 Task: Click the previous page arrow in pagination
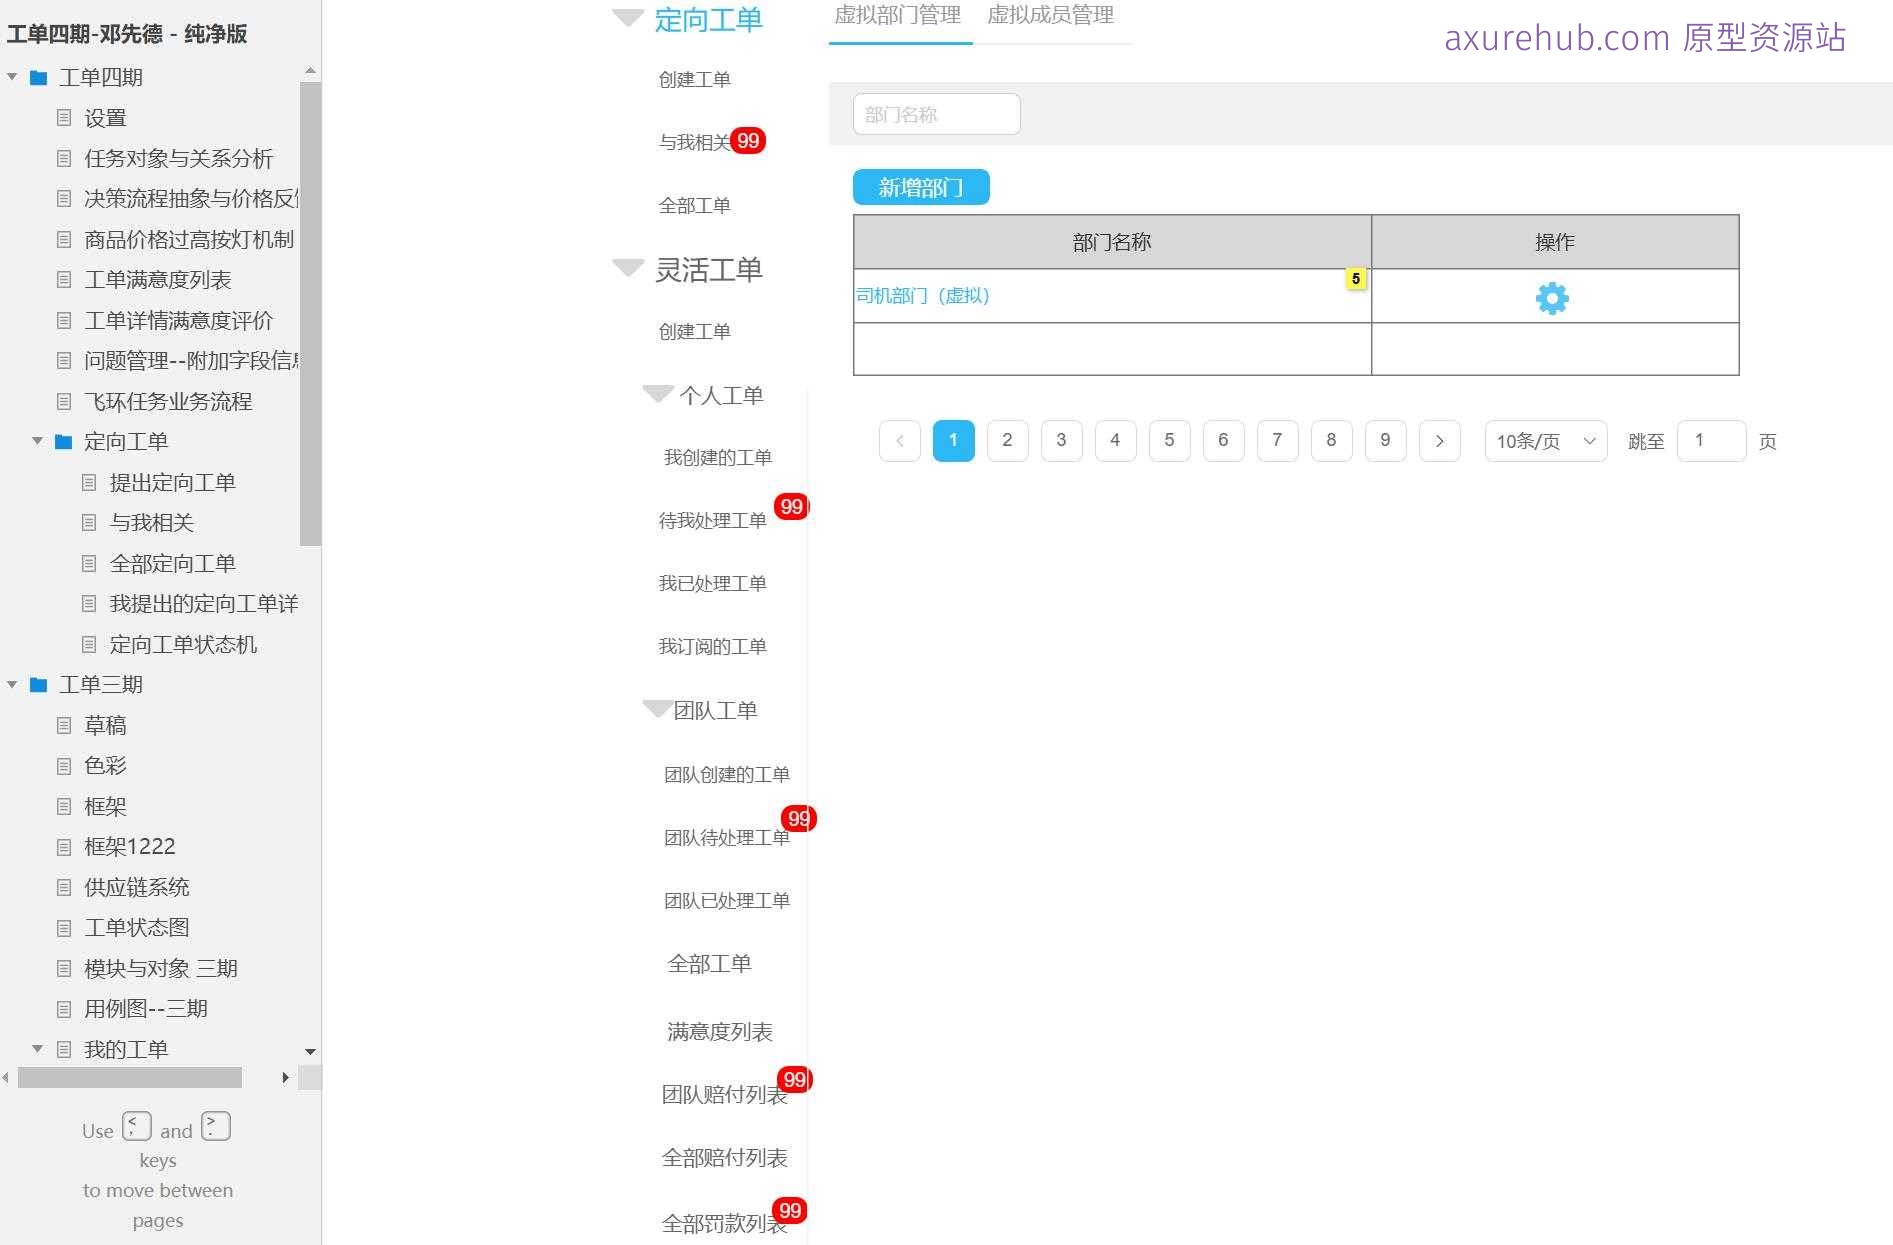click(x=899, y=440)
